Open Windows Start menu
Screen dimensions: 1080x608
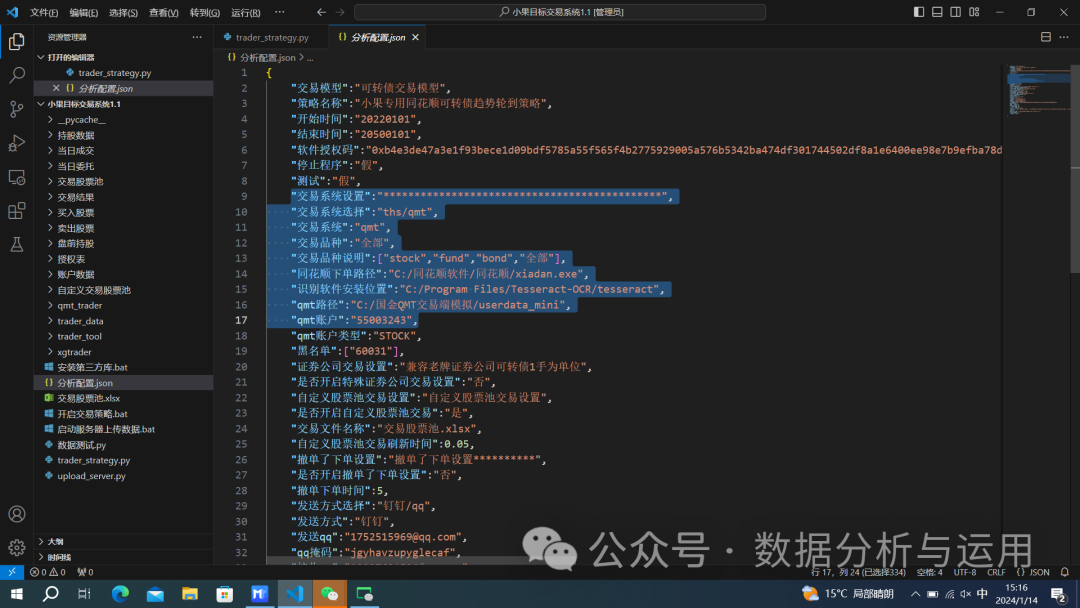(x=17, y=594)
